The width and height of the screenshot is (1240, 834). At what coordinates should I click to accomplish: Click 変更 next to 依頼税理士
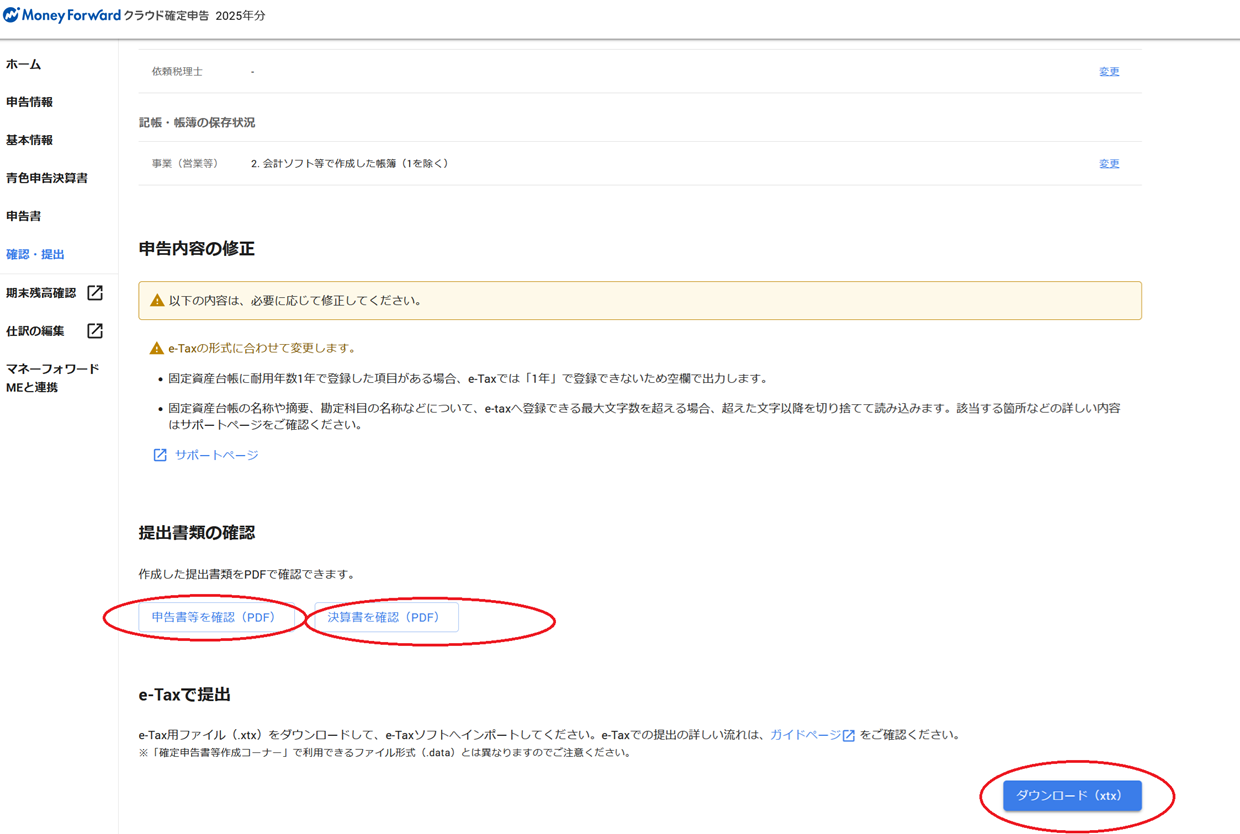pyautogui.click(x=1108, y=71)
